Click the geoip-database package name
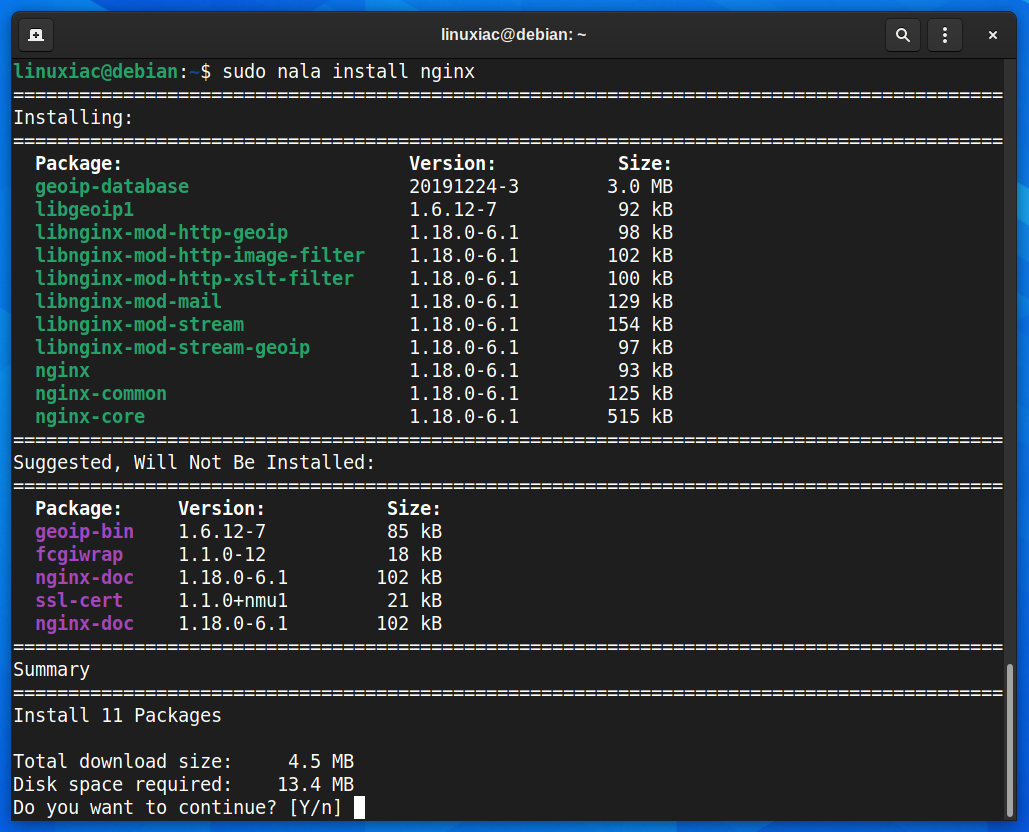Screen dimensions: 1029x832 click(112, 186)
